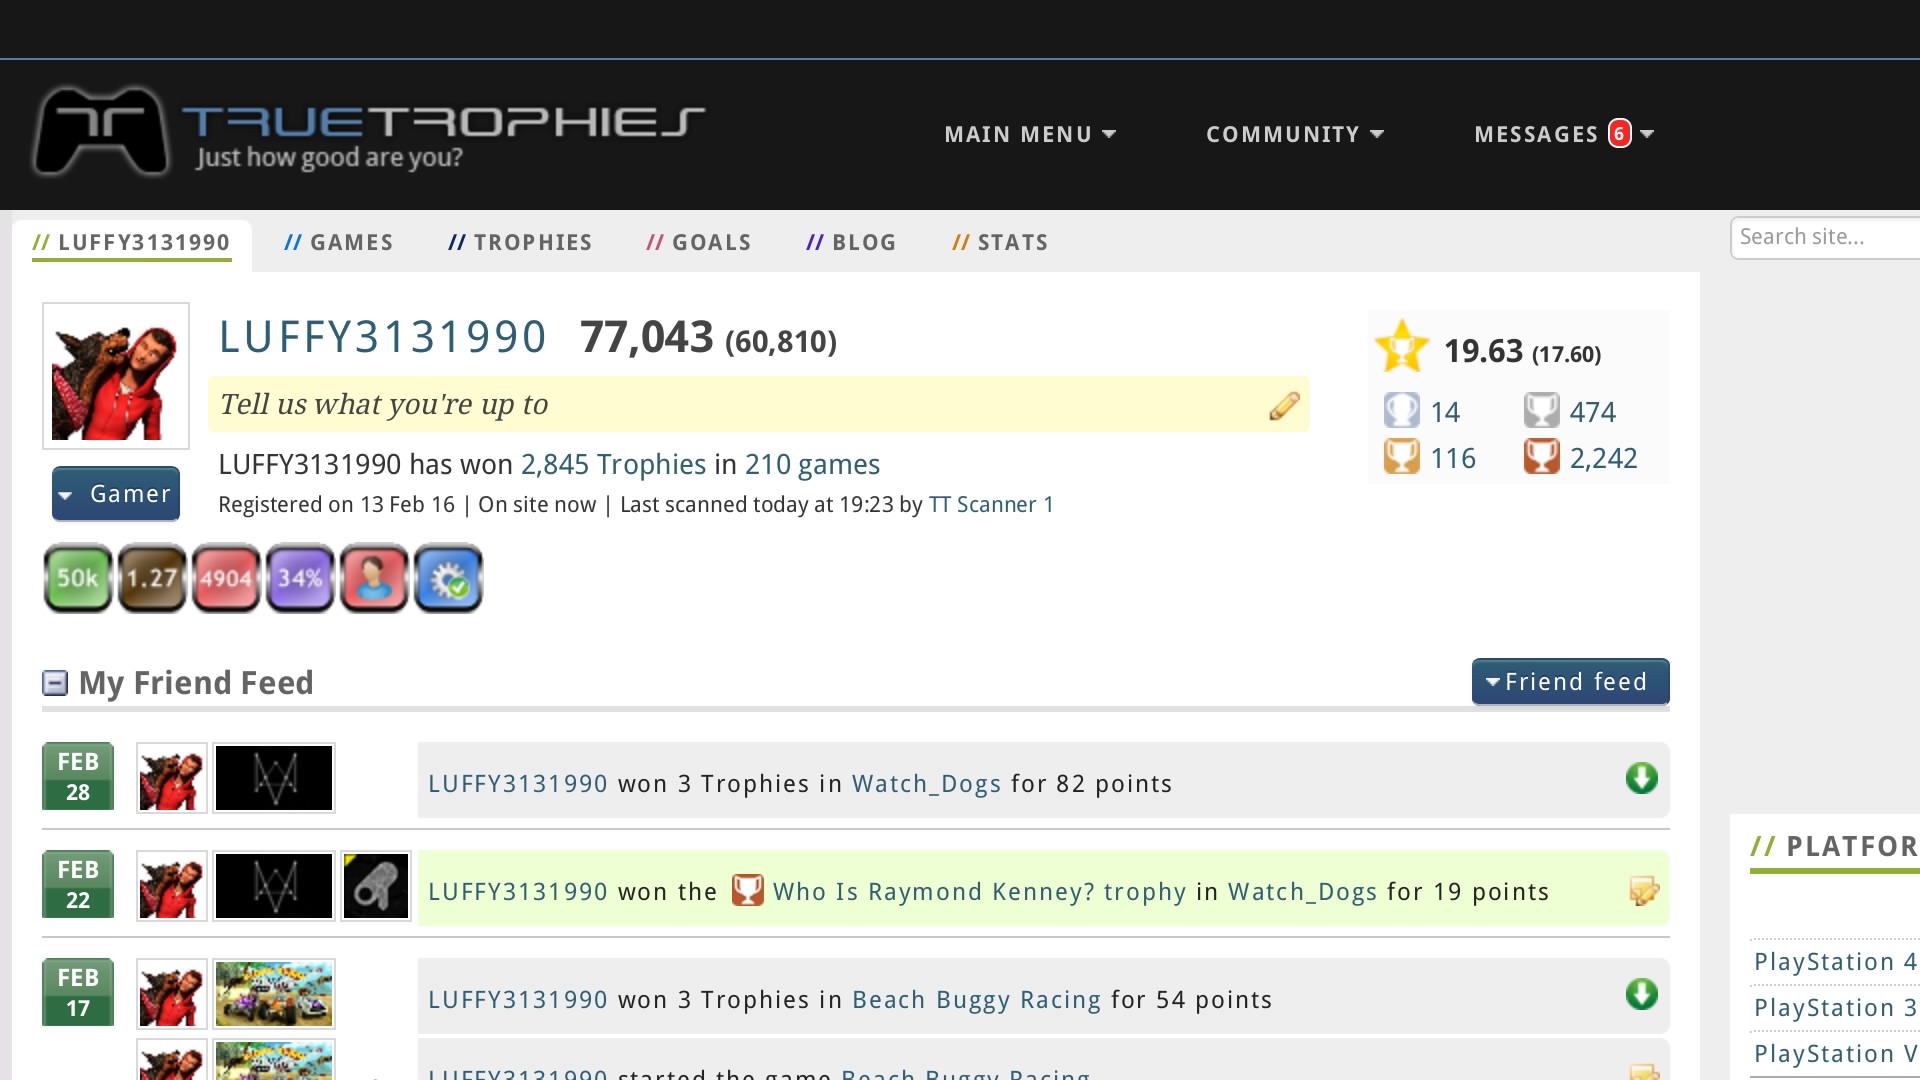Open the Who Is Raymond Kenney trophy tile image
Screen dimensions: 1920x1080
tap(376, 886)
